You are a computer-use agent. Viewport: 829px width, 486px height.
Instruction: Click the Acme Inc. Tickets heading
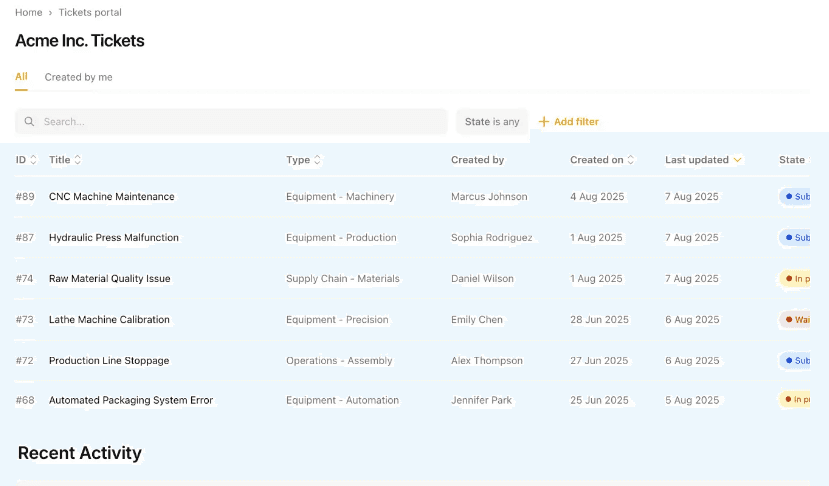80,41
